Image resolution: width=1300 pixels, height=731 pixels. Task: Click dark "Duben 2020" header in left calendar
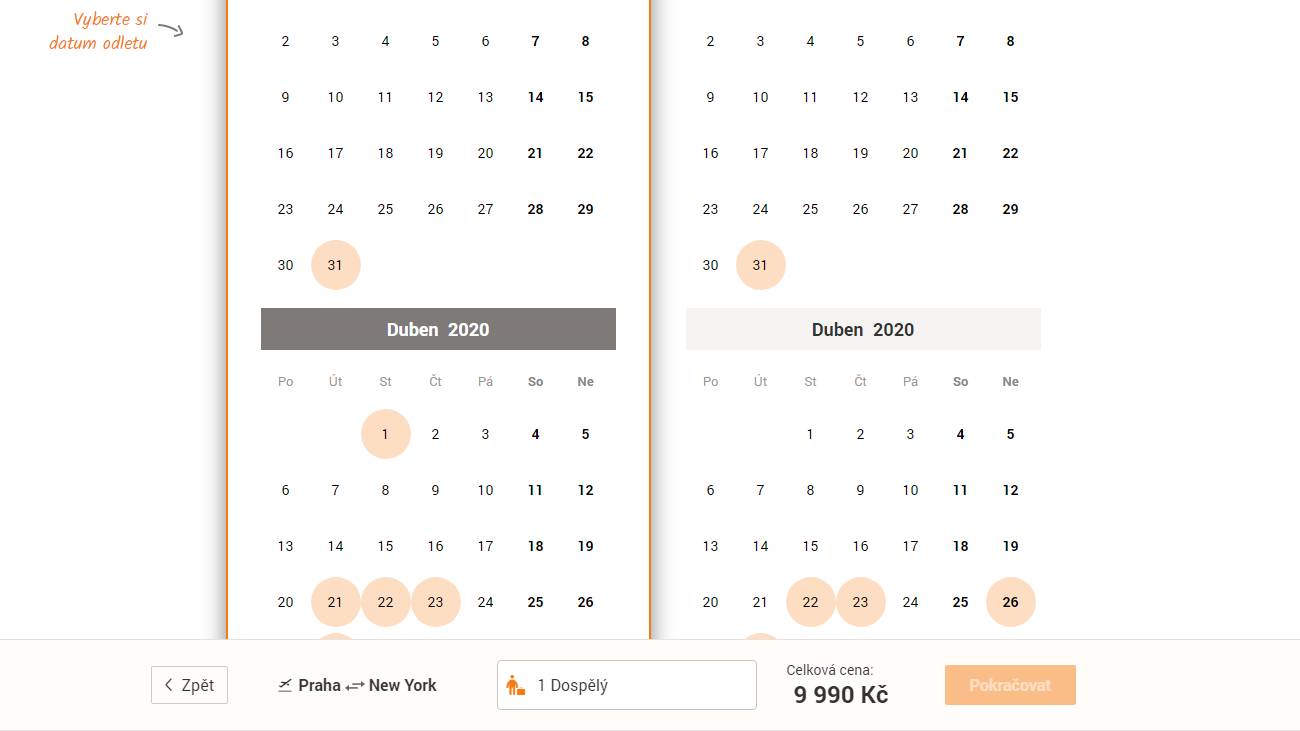[x=438, y=329]
